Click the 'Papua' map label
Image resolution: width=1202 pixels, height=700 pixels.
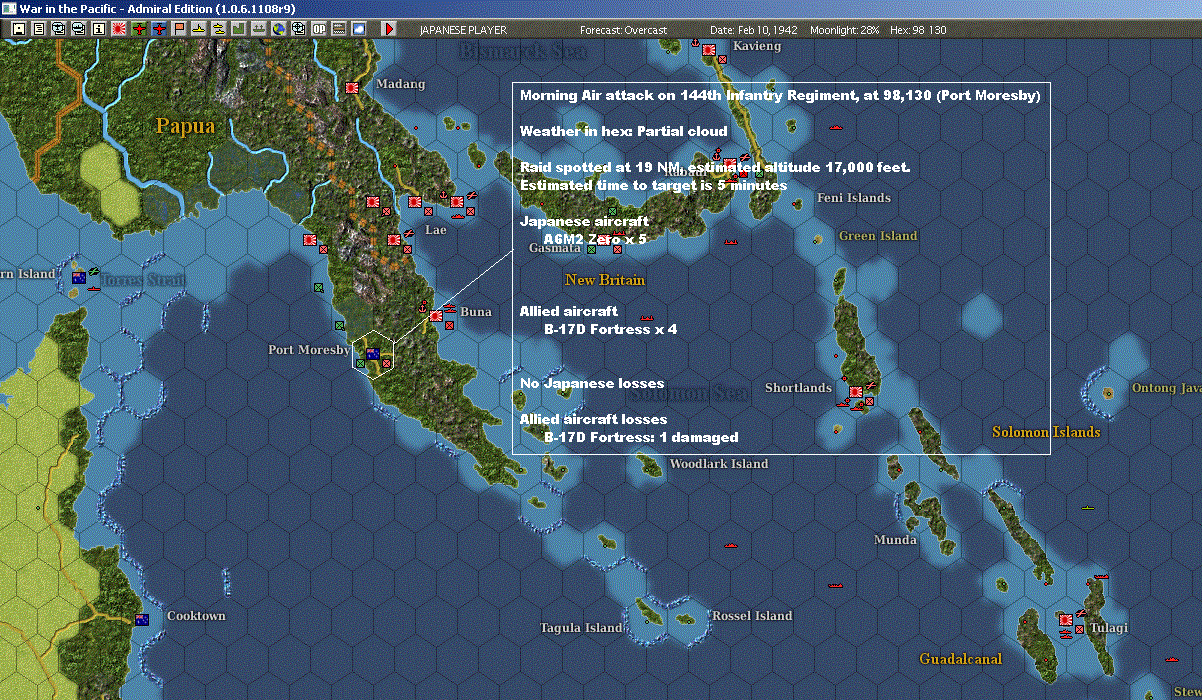click(x=185, y=126)
